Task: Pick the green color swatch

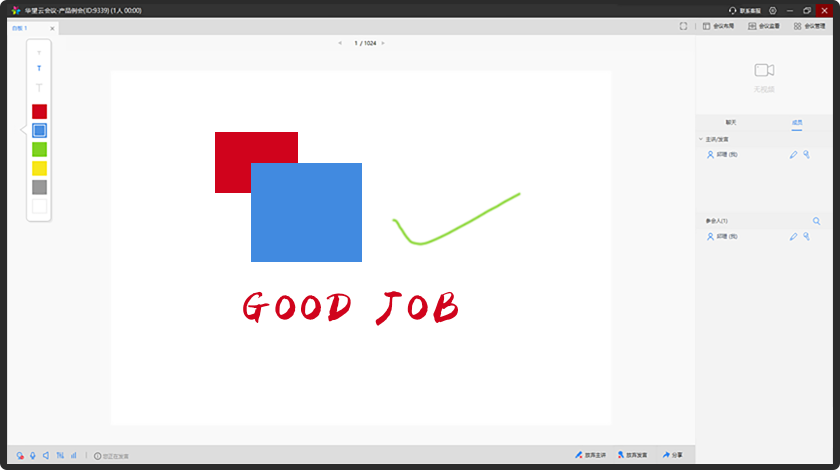Action: click(39, 149)
